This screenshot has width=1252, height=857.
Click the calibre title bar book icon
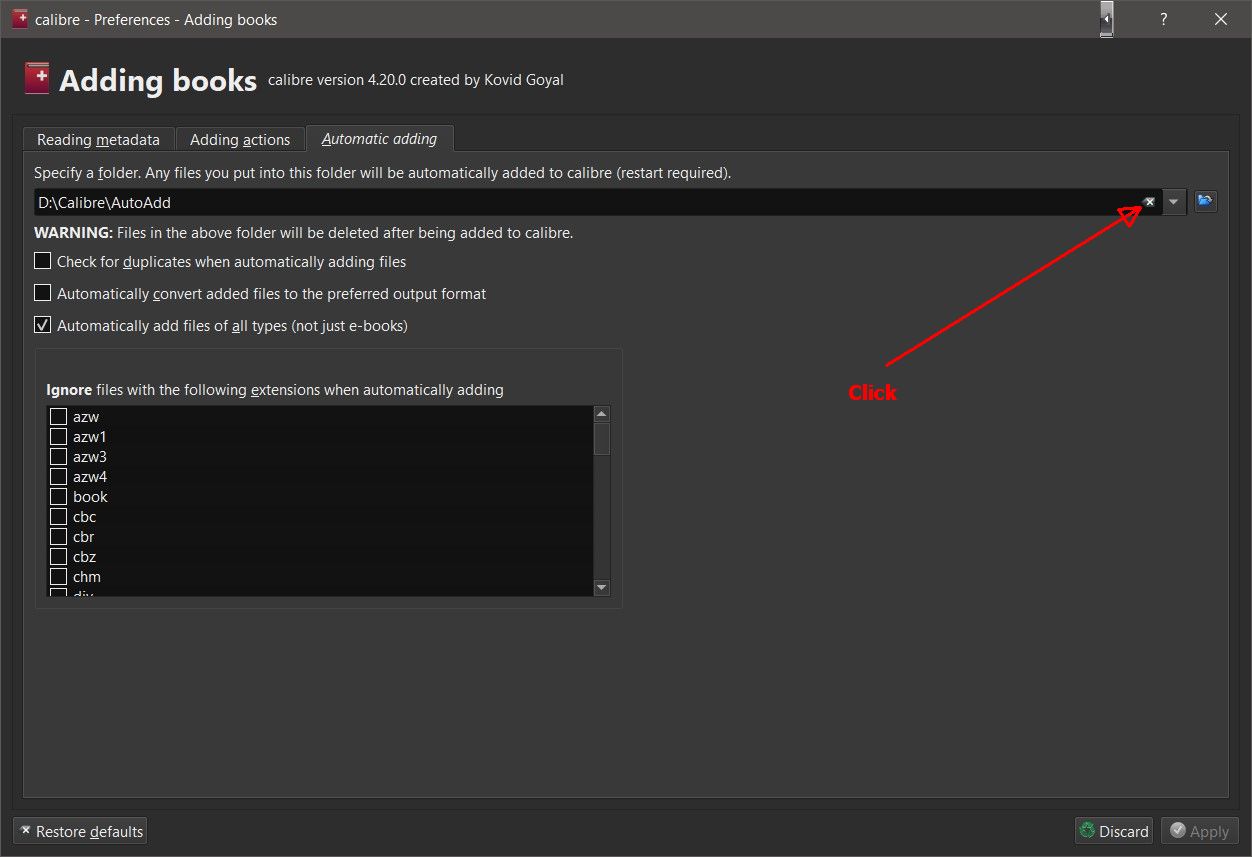20,19
